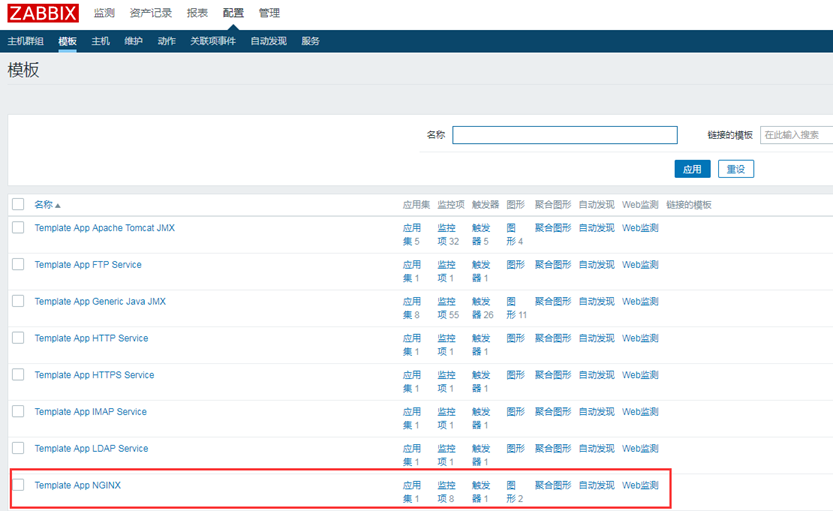Open Template App Generic Java JMX template
This screenshot has height=511, width=833.
(100, 301)
